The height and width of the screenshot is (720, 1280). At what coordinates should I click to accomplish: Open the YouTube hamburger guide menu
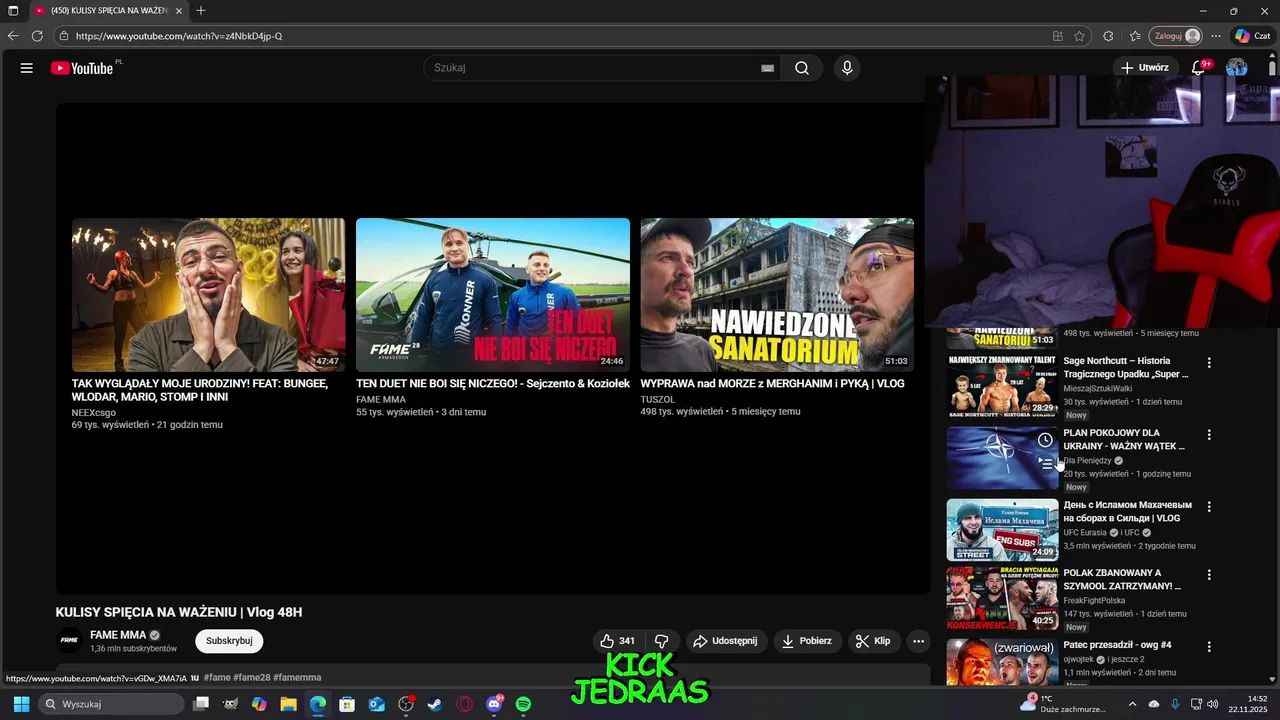coord(27,68)
